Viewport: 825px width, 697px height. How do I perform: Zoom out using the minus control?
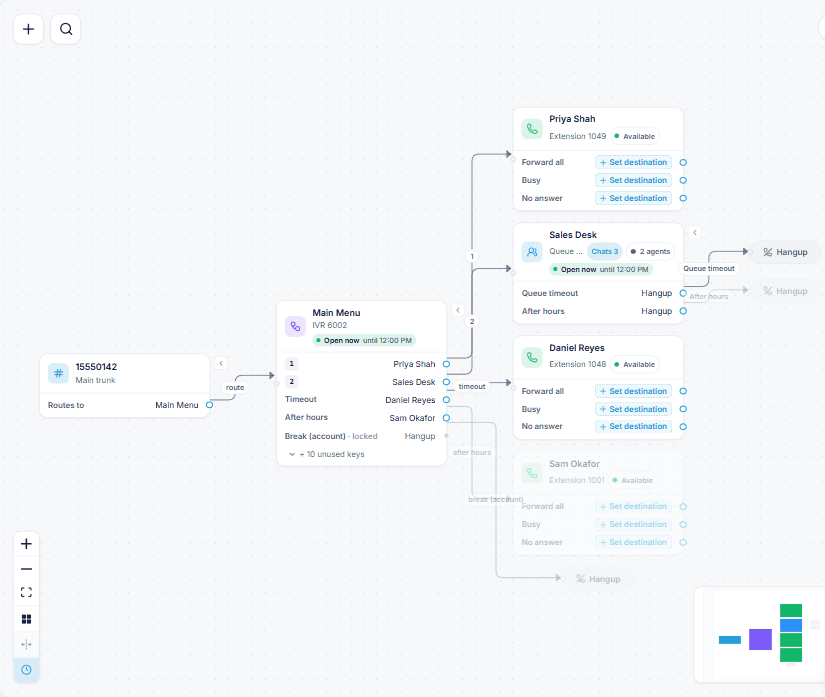point(26,569)
